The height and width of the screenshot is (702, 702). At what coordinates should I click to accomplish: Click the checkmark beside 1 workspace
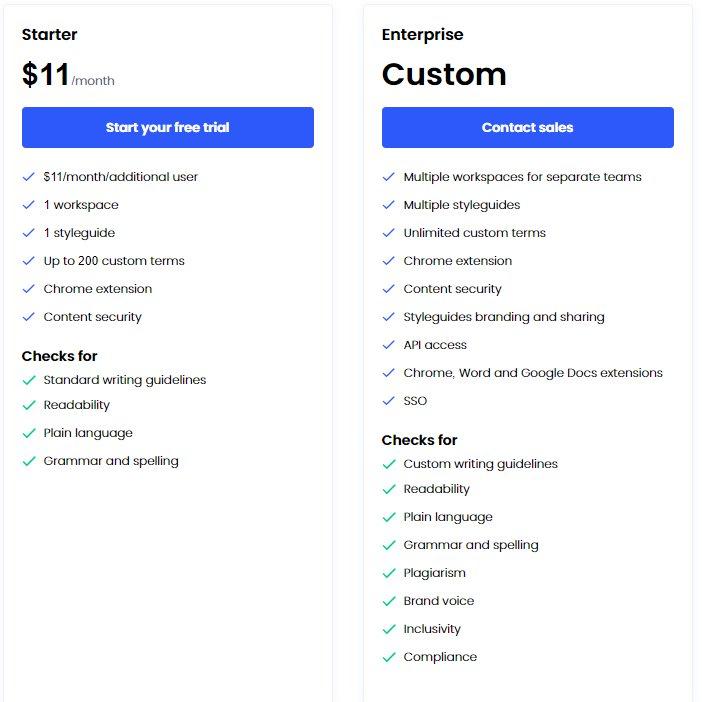[29, 205]
